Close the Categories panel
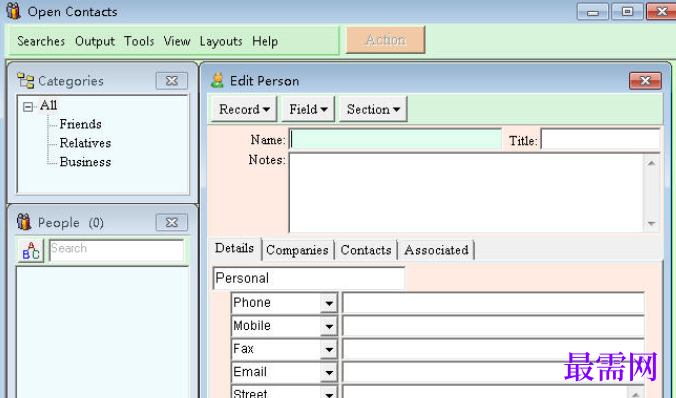This screenshot has height=398, width=676. point(172,81)
